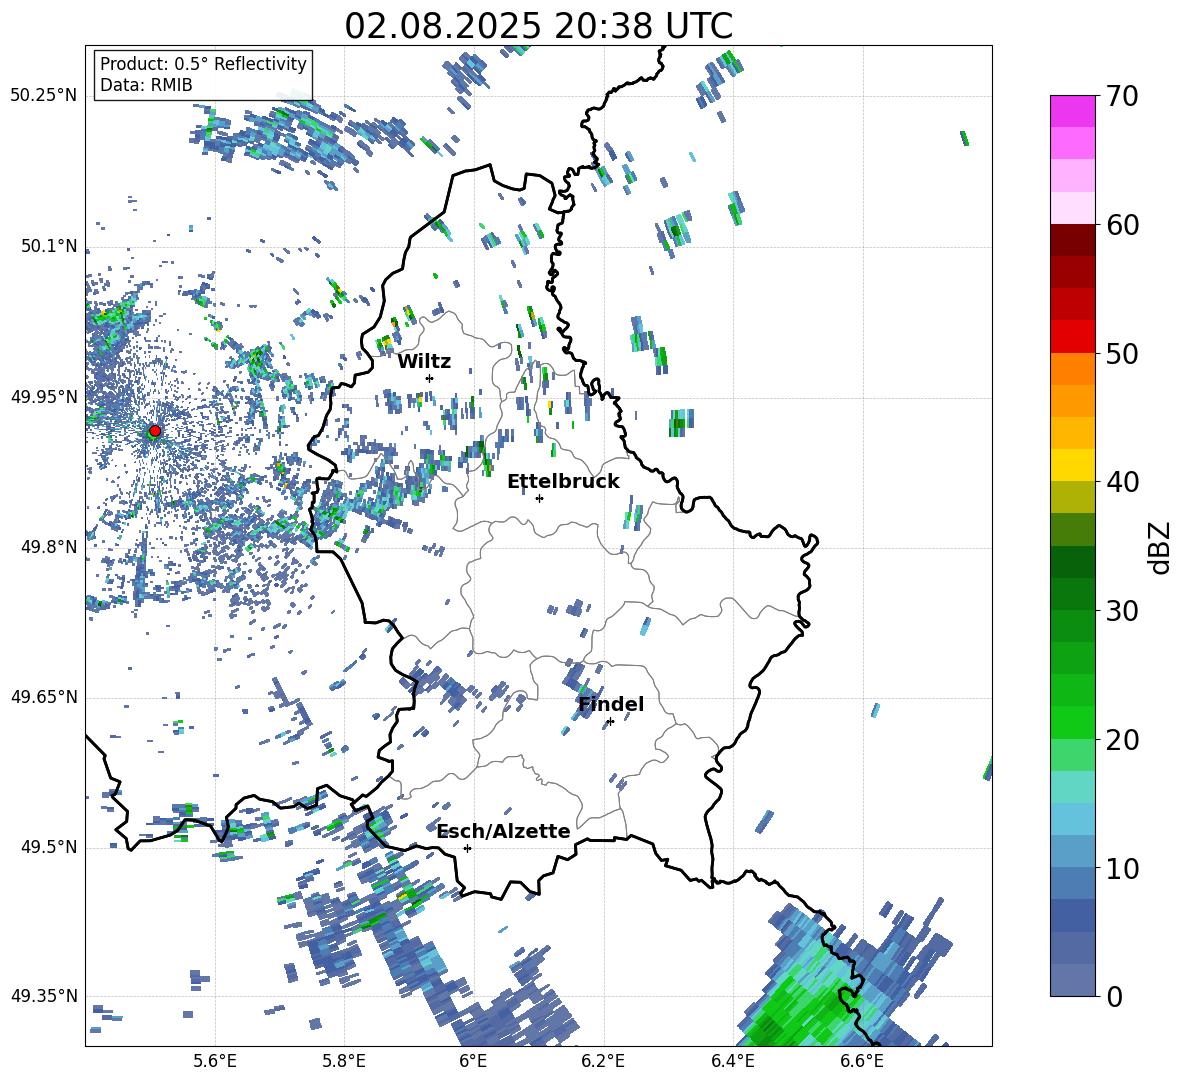The height and width of the screenshot is (1081, 1184).
Task: Click the Wiltz city label
Action: point(424,362)
